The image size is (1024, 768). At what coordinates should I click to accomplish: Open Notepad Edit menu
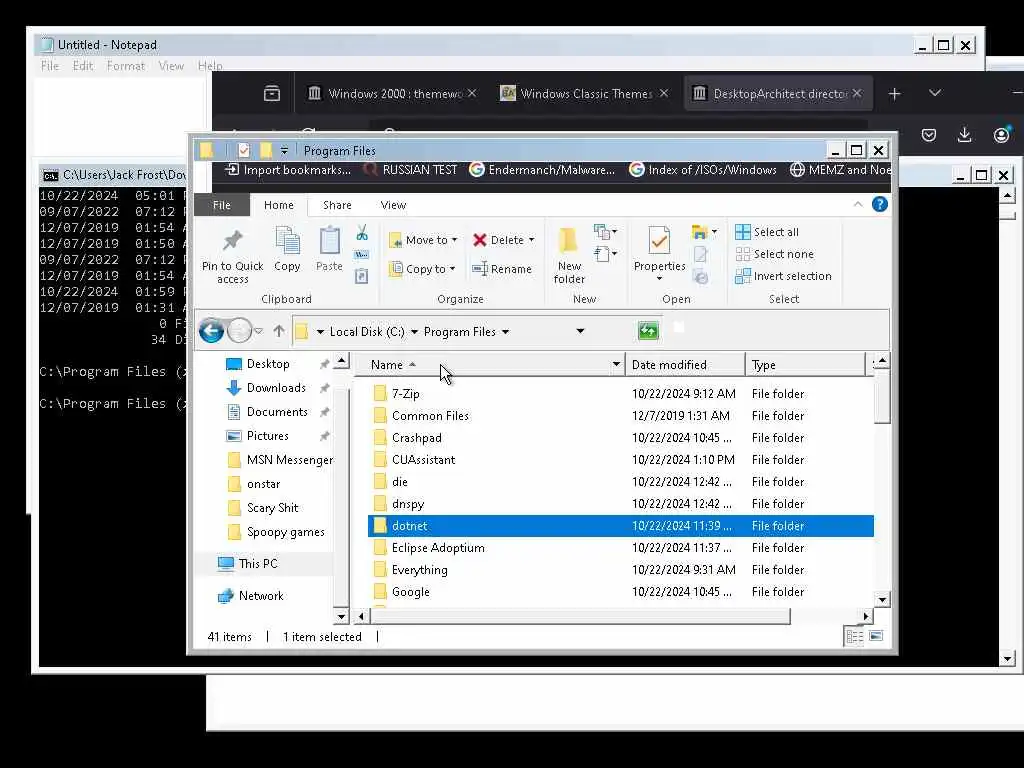pyautogui.click(x=82, y=66)
